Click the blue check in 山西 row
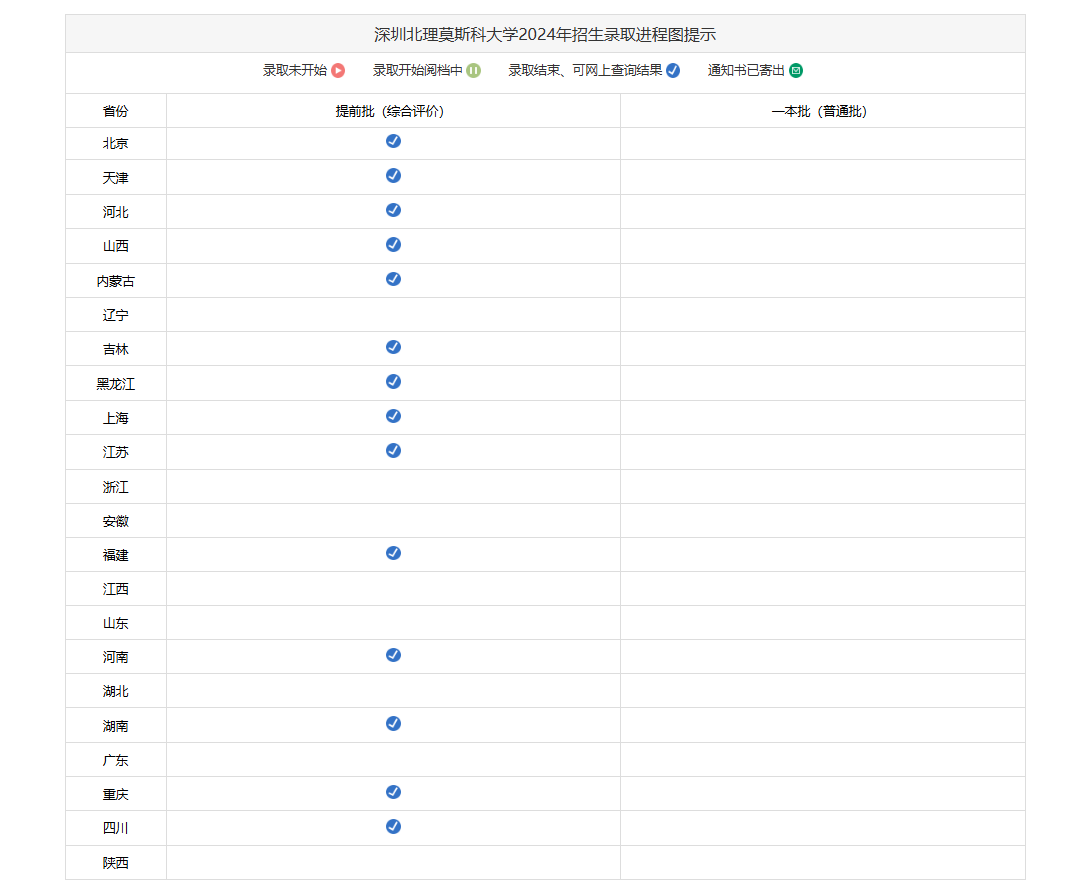The width and height of the screenshot is (1075, 893). coord(394,245)
